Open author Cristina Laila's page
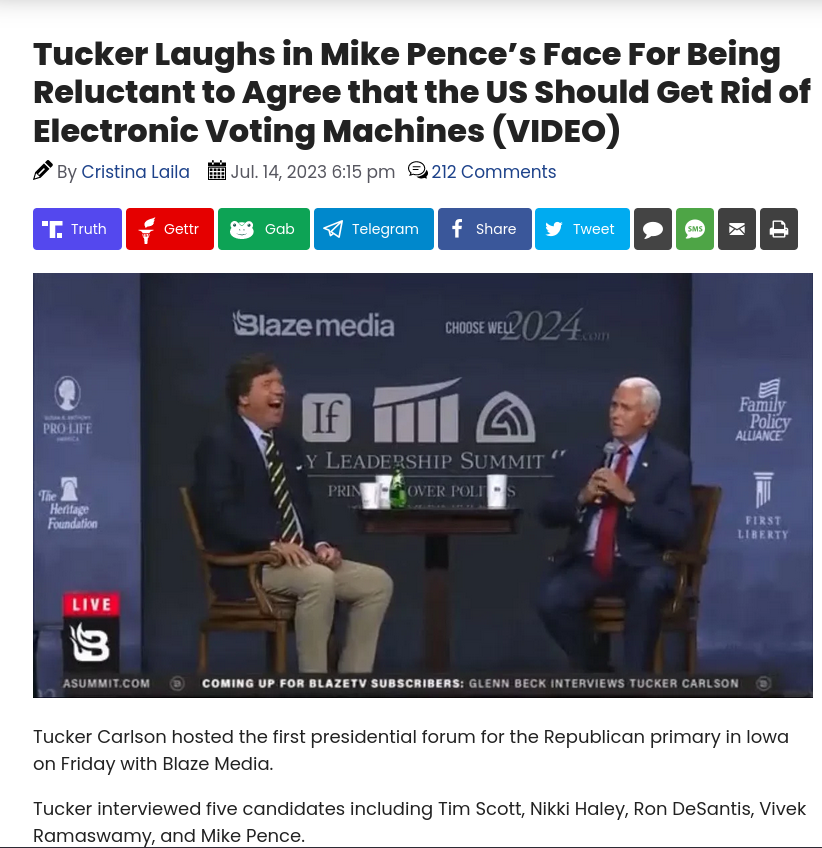 (135, 172)
